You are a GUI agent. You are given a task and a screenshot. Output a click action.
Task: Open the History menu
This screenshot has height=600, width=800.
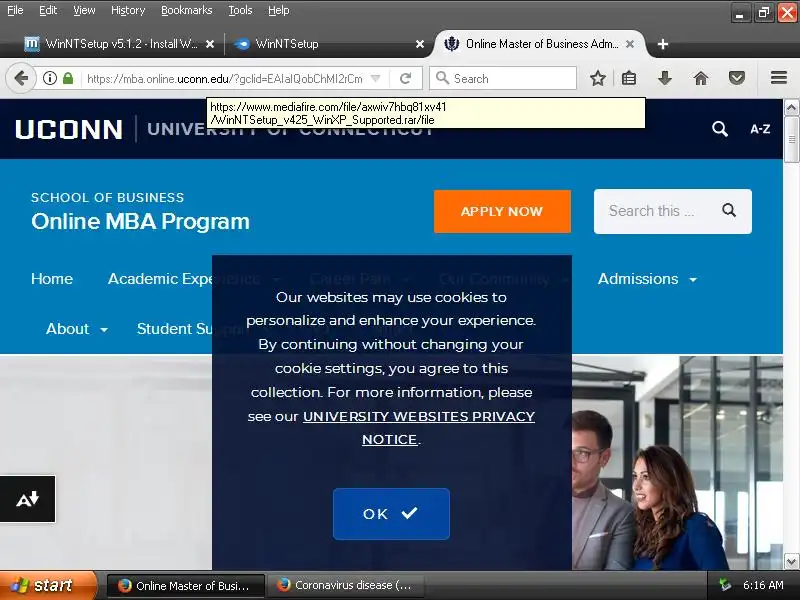pos(128,10)
